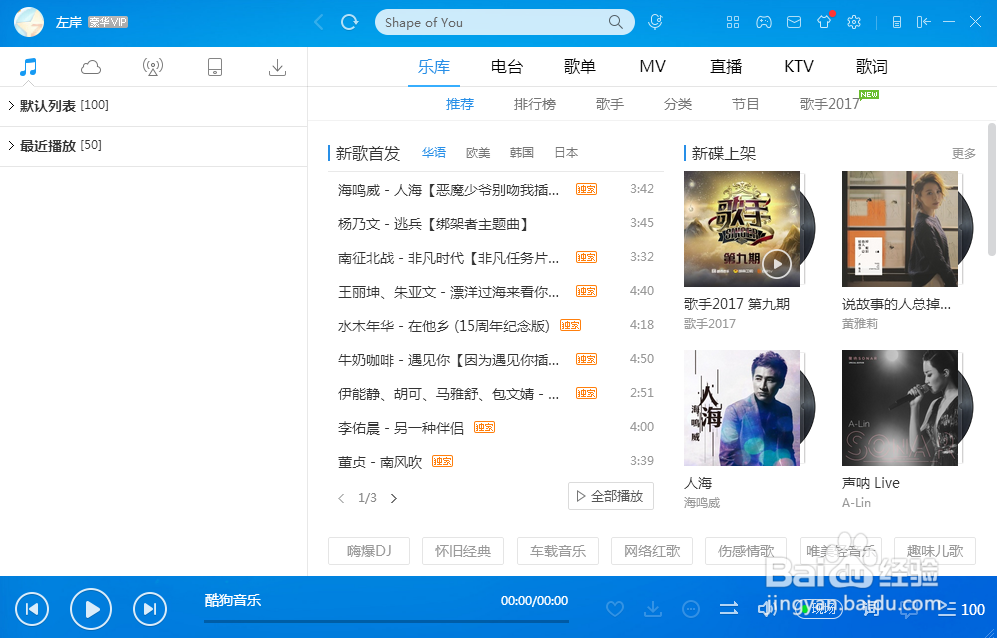Switch to 歌单 tab
The width and height of the screenshot is (997, 638).
click(x=579, y=66)
